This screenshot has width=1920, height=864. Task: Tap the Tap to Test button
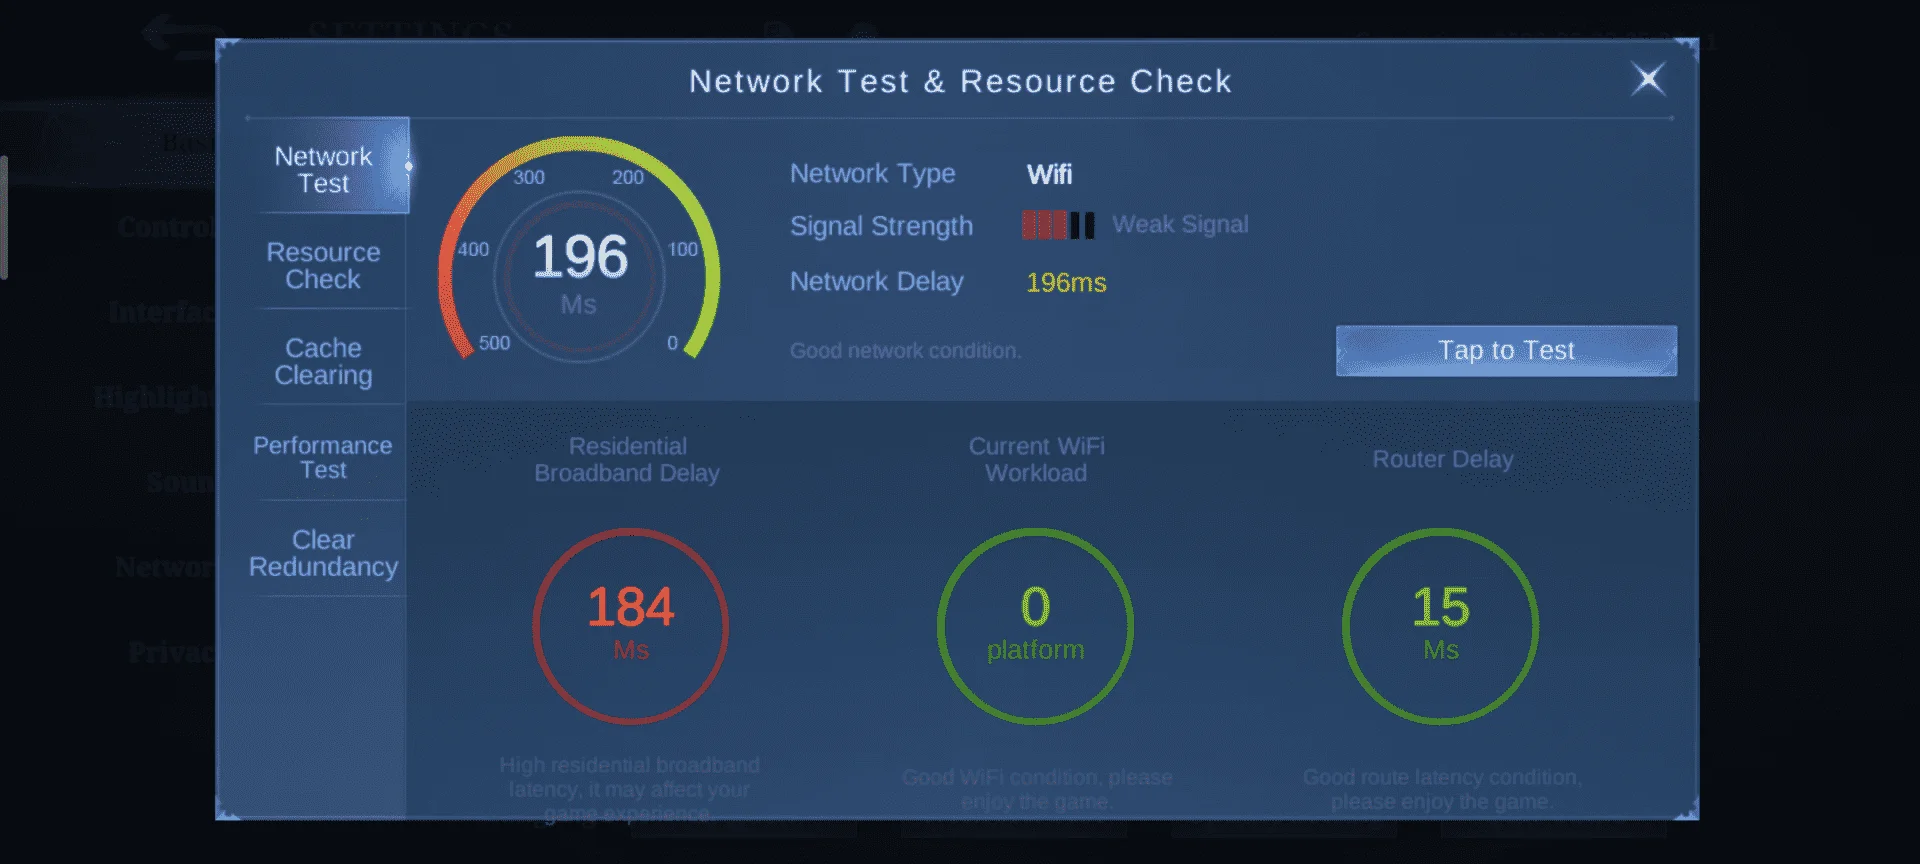pos(1506,350)
